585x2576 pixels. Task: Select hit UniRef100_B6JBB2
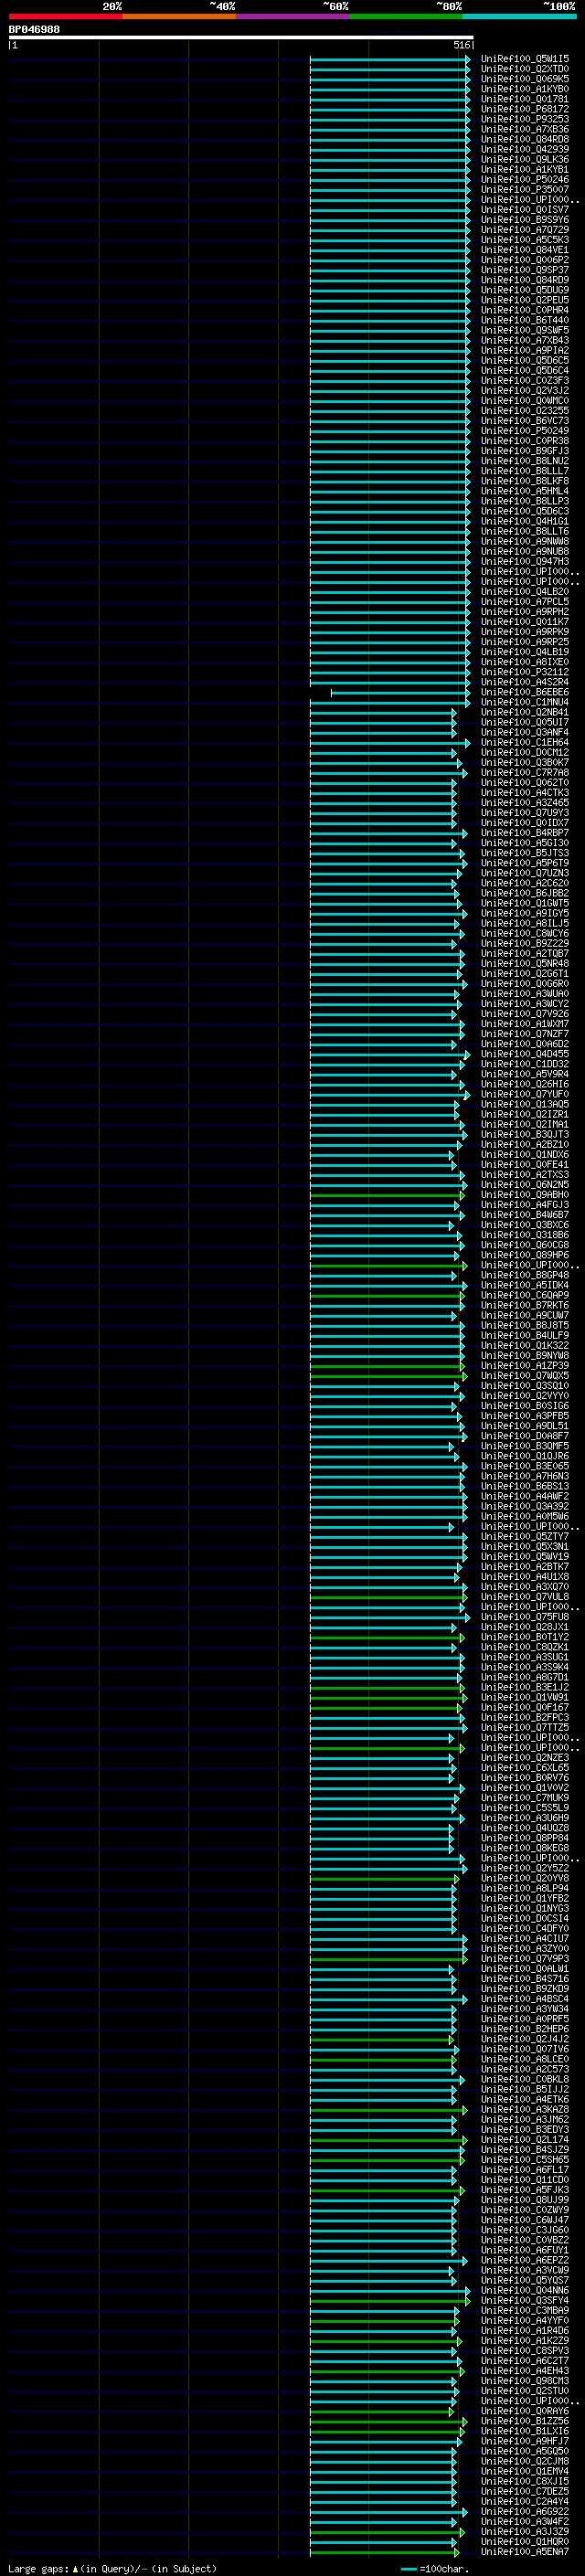click(525, 893)
